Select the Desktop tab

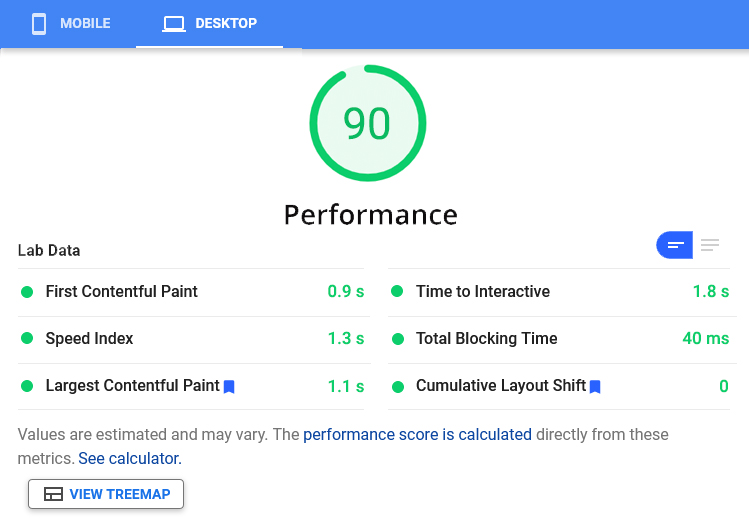click(210, 24)
